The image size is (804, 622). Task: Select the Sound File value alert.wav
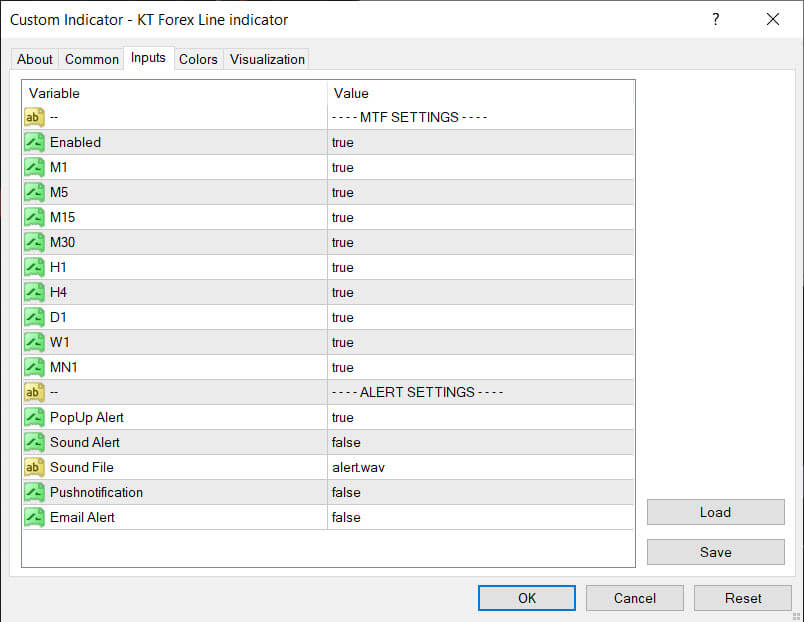[358, 468]
